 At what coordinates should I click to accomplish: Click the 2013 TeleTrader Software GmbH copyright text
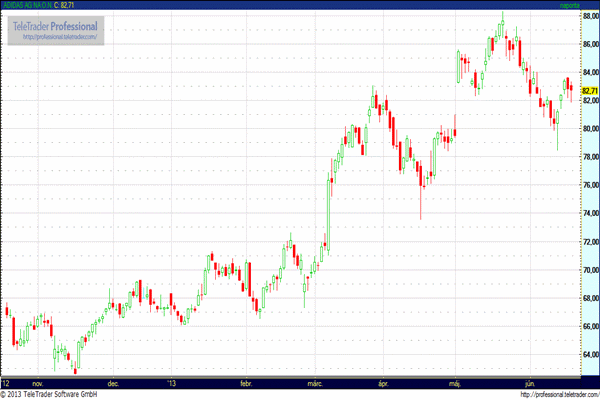55,394
